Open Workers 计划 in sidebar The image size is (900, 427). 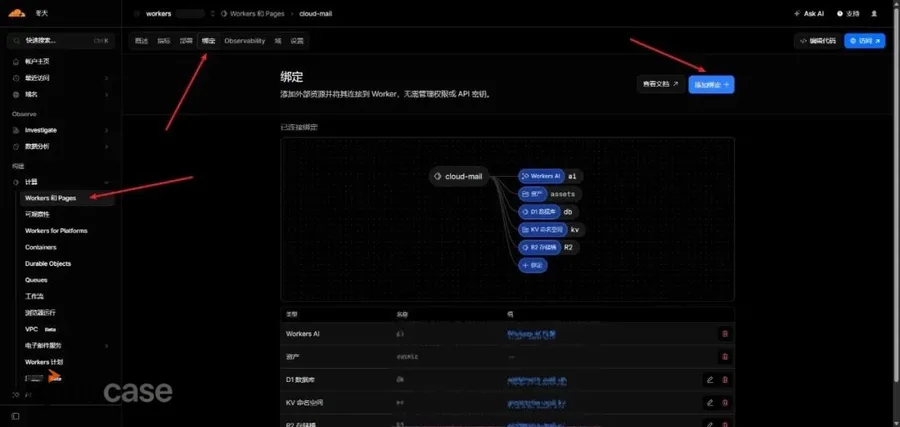tap(44, 362)
